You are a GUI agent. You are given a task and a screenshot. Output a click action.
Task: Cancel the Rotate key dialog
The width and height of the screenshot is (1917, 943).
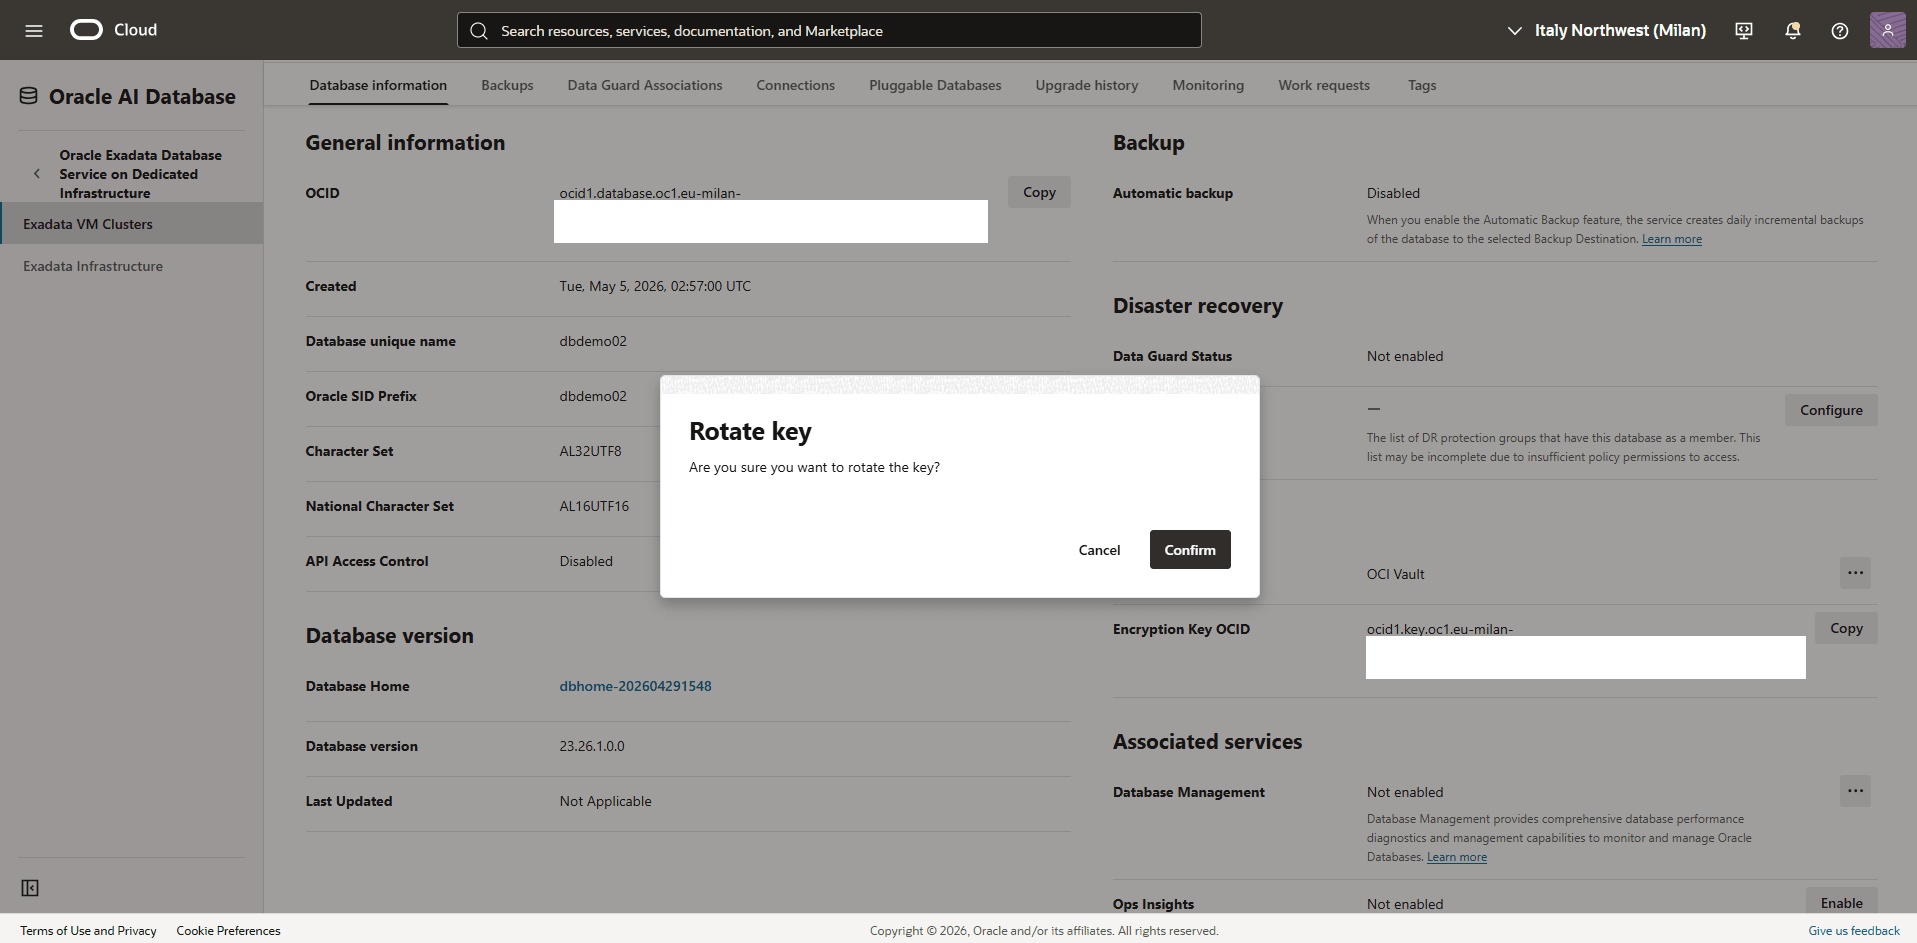pos(1099,550)
